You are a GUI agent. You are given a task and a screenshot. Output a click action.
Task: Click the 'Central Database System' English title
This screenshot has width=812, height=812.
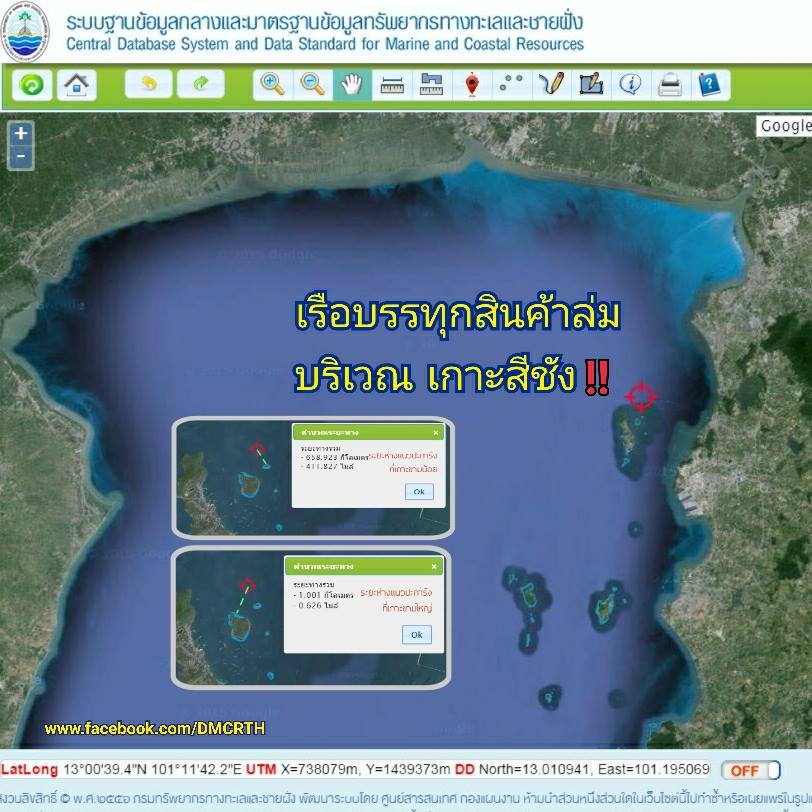pyautogui.click(x=325, y=44)
